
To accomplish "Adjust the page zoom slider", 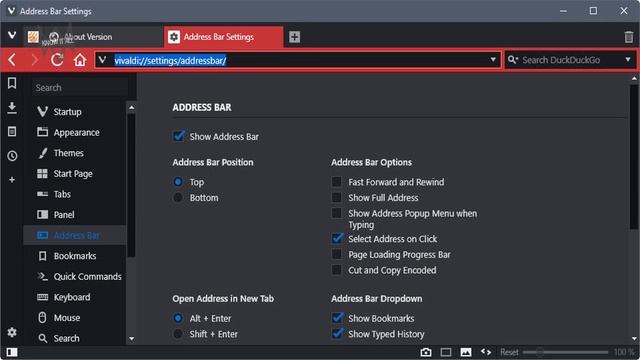I will 565,352.
